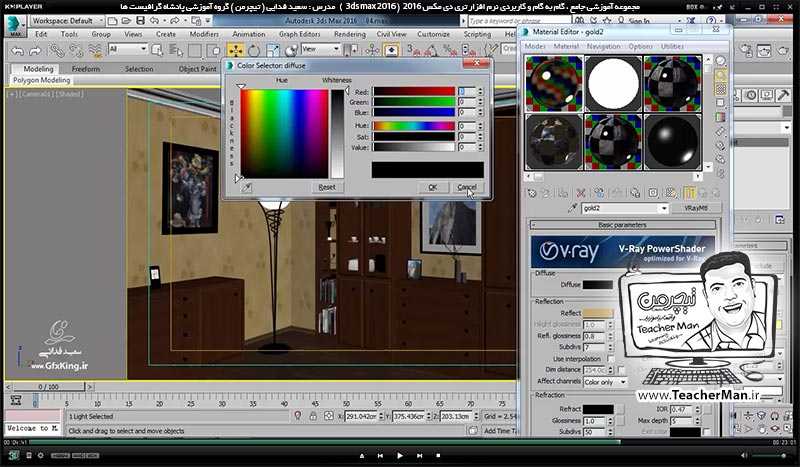Image resolution: width=800 pixels, height=467 pixels.
Task: Click the Red value input field
Action: (x=466, y=91)
